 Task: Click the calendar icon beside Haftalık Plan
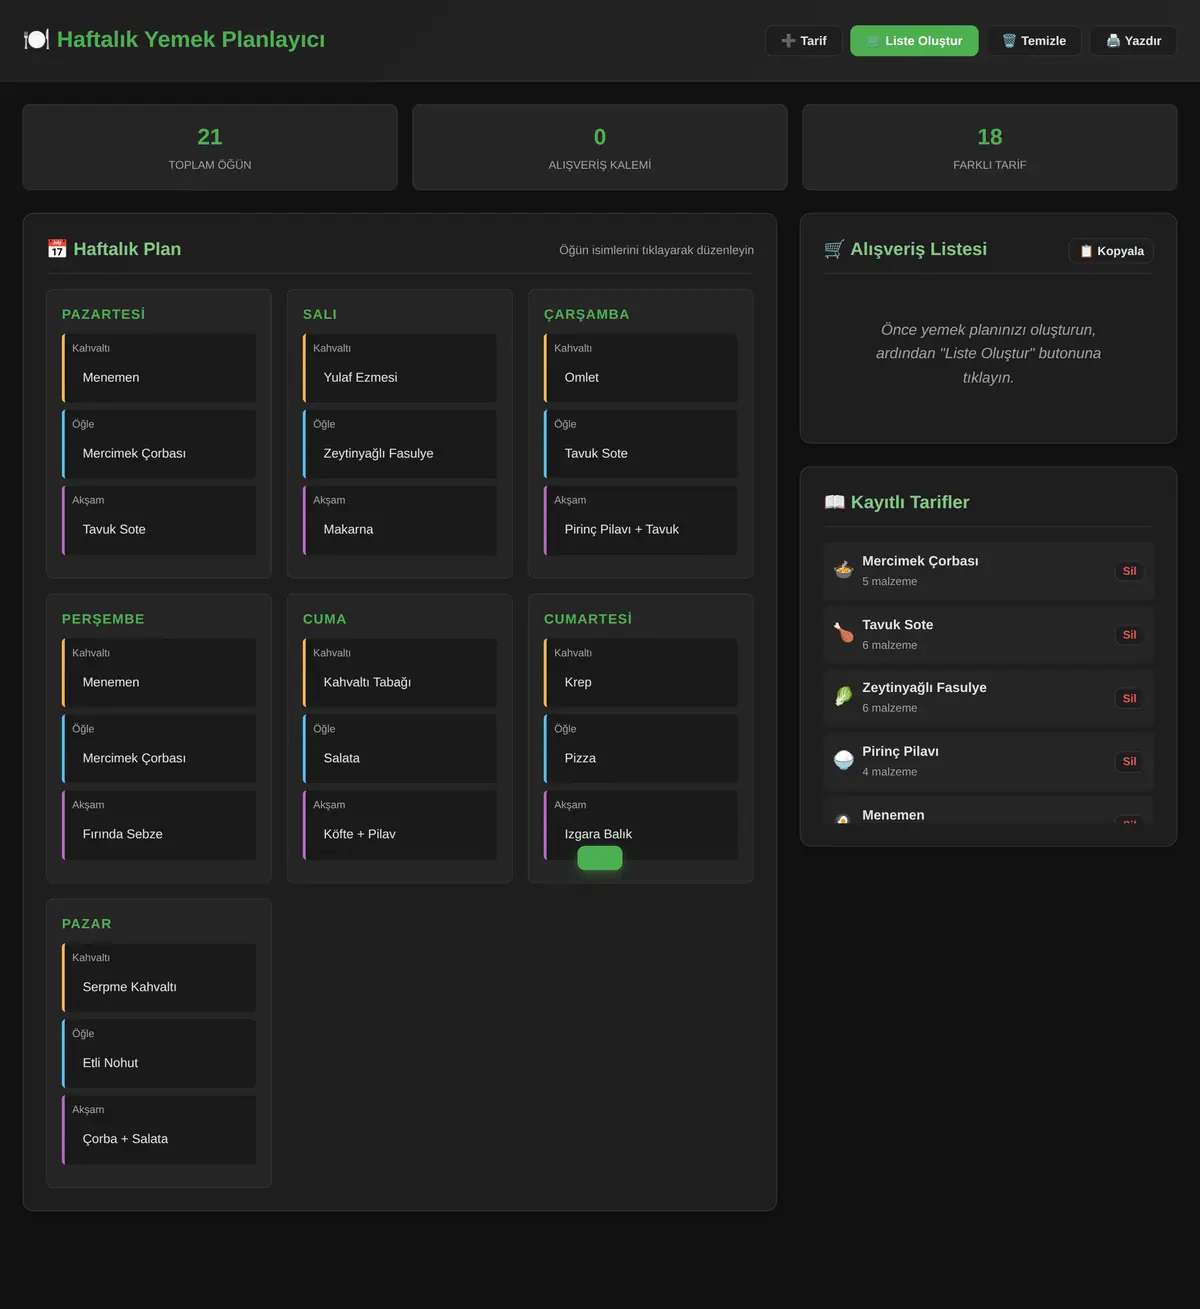coord(57,249)
